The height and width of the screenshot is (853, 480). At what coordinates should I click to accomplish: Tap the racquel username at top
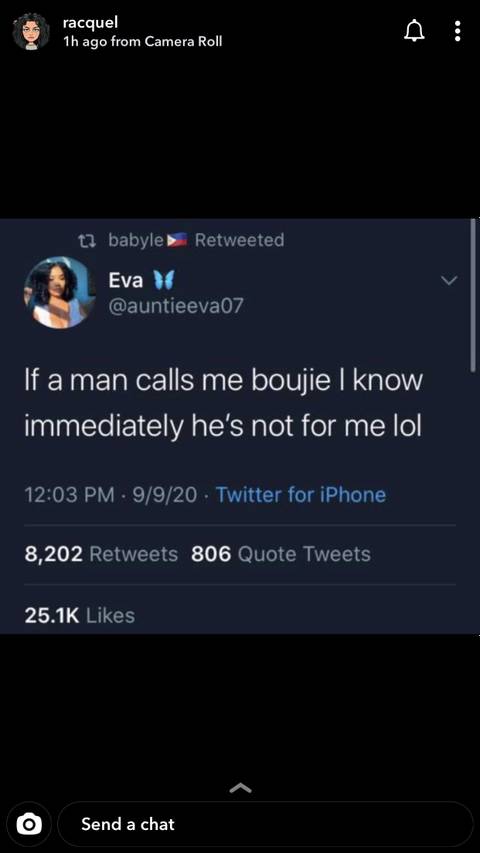[90, 23]
